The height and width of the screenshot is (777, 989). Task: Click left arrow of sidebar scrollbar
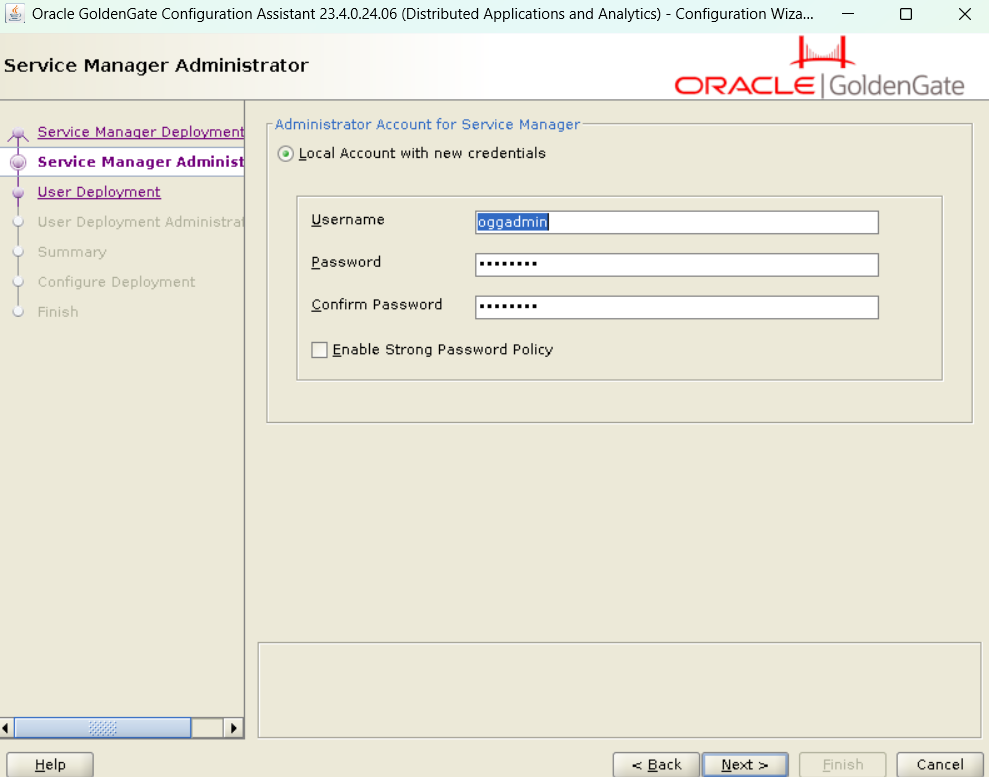pyautogui.click(x=6, y=728)
